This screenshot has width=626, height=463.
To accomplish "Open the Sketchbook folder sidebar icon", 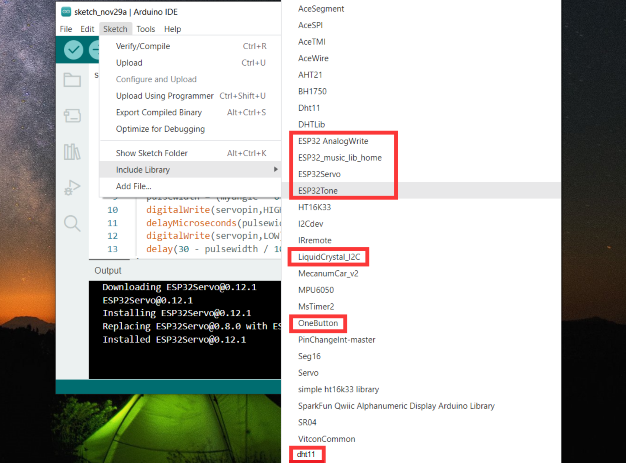I will (72, 80).
